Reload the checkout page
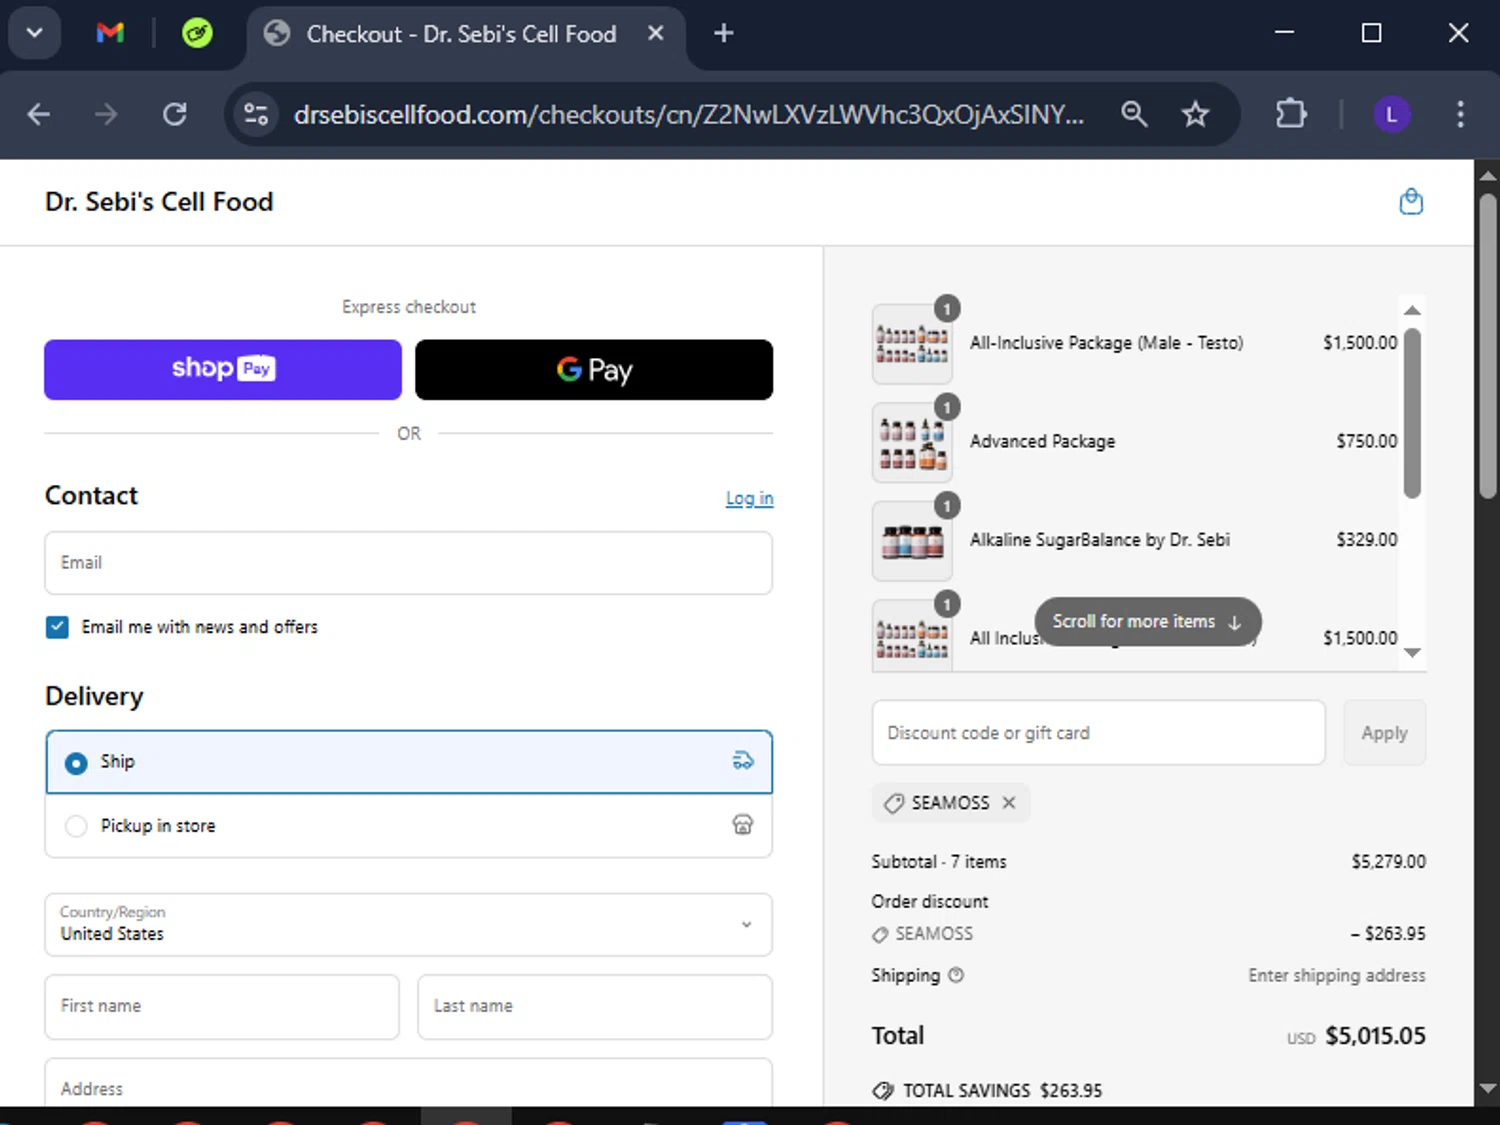This screenshot has height=1125, width=1500. click(x=175, y=114)
